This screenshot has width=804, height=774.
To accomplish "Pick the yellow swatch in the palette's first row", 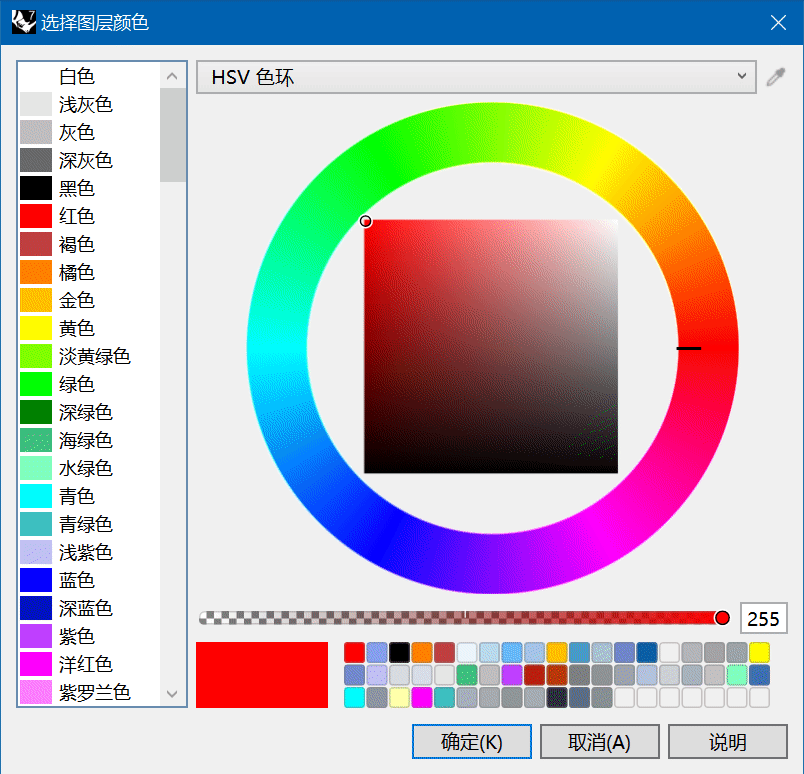I will pos(759,652).
